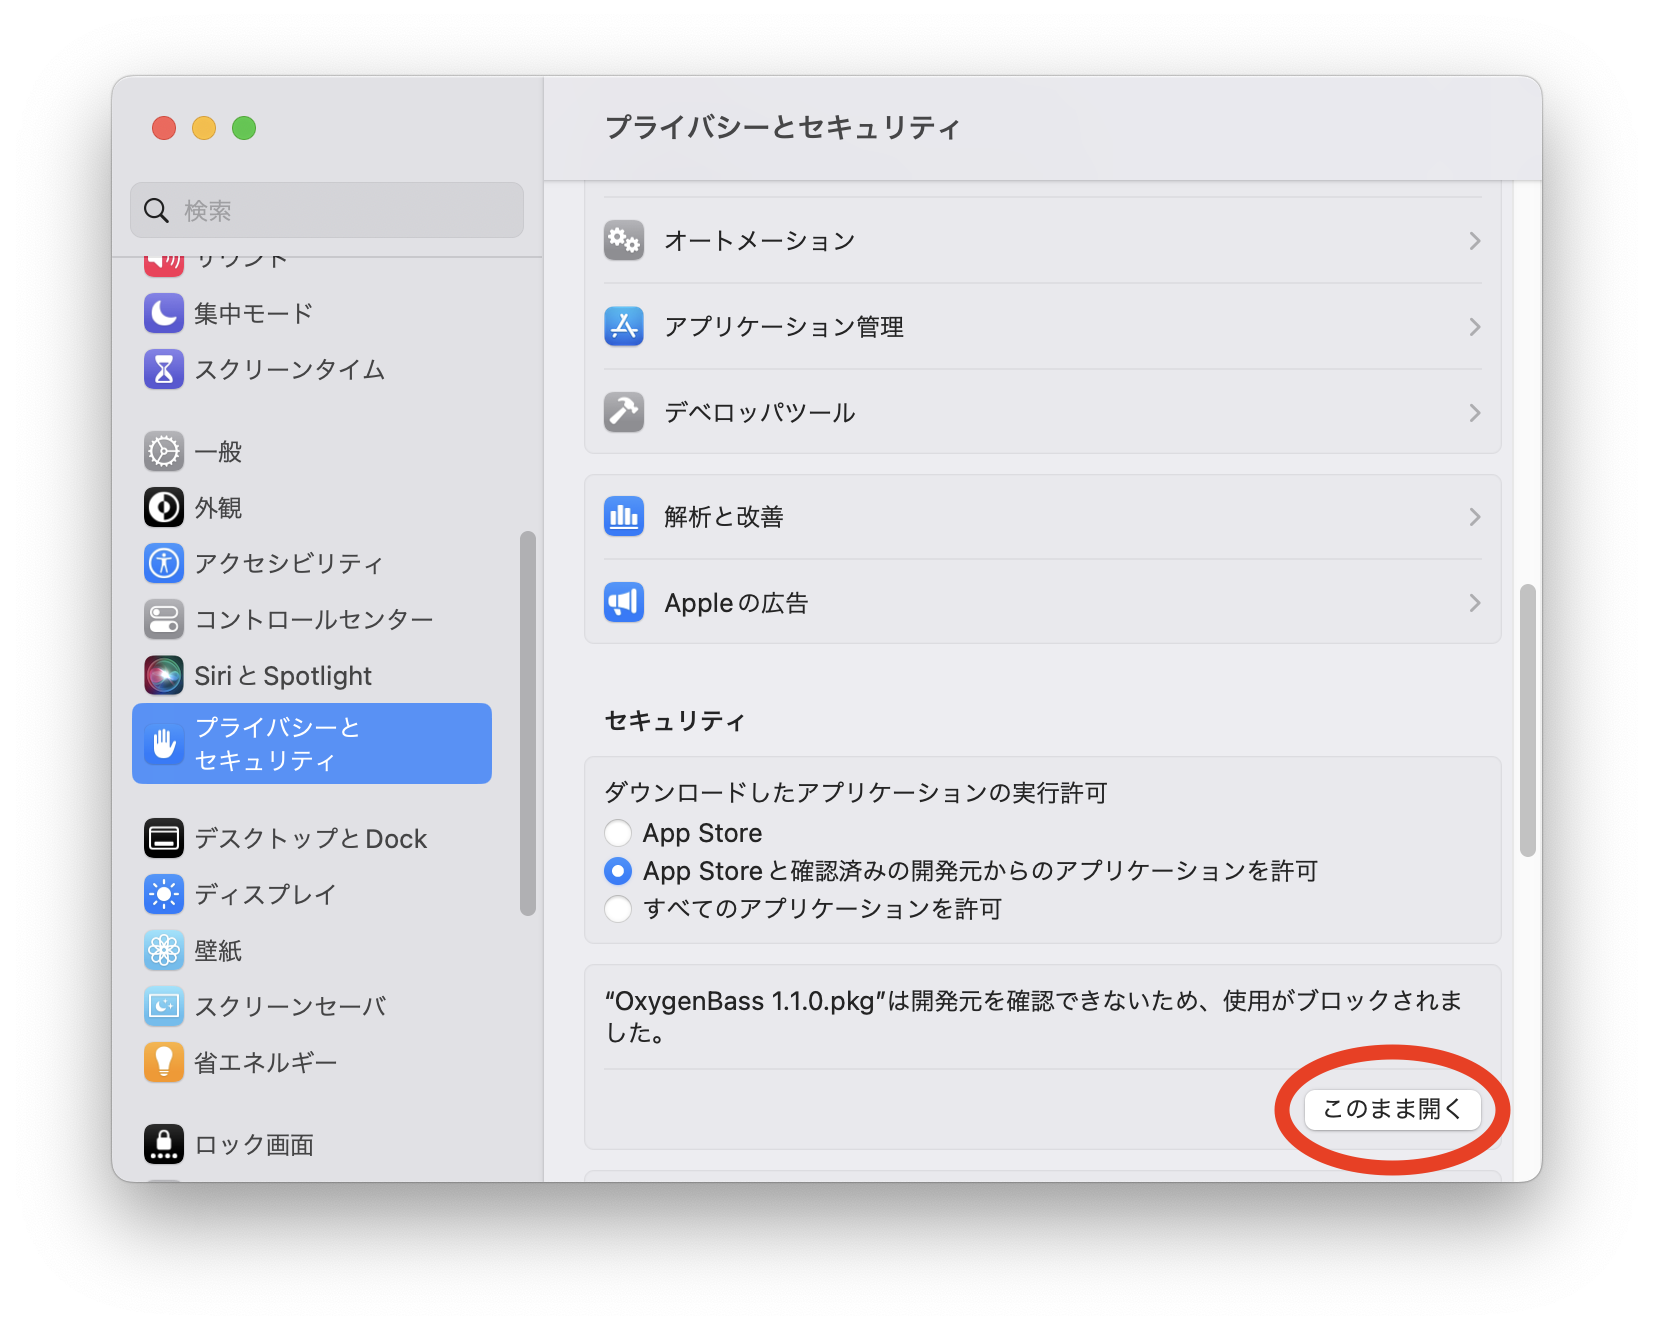Click the Privacy & Security hand icon
The height and width of the screenshot is (1330, 1654).
(x=164, y=743)
